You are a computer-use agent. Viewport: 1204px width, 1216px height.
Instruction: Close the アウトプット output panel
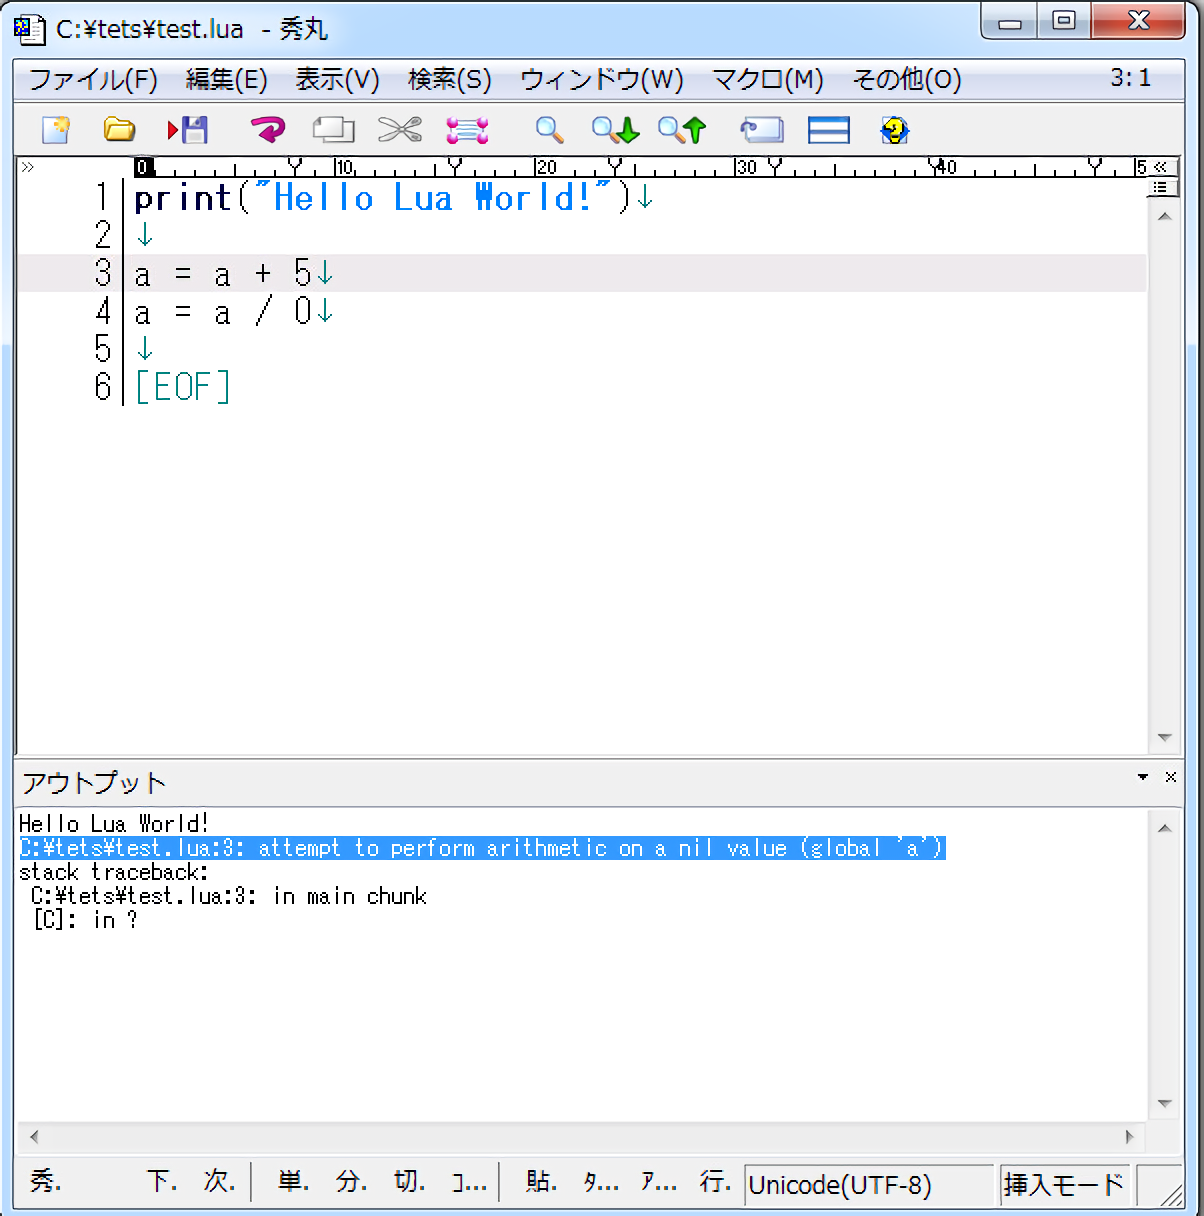[x=1171, y=777]
